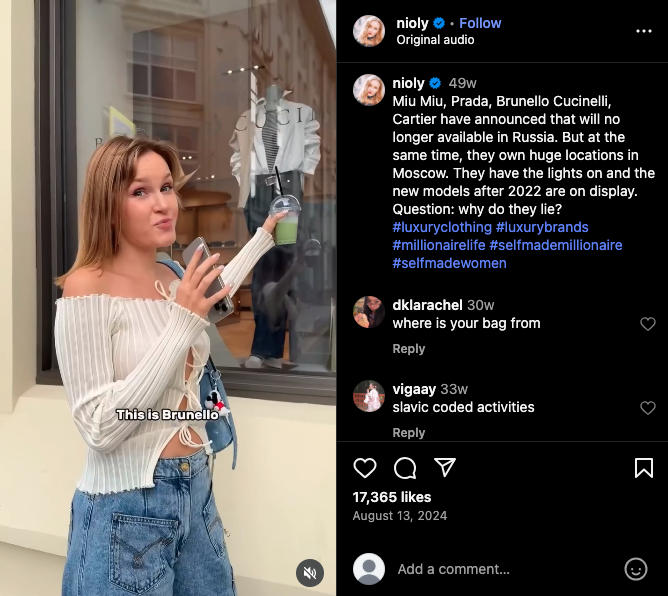Reply to vigaay's comment
The height and width of the screenshot is (596, 668).
409,432
